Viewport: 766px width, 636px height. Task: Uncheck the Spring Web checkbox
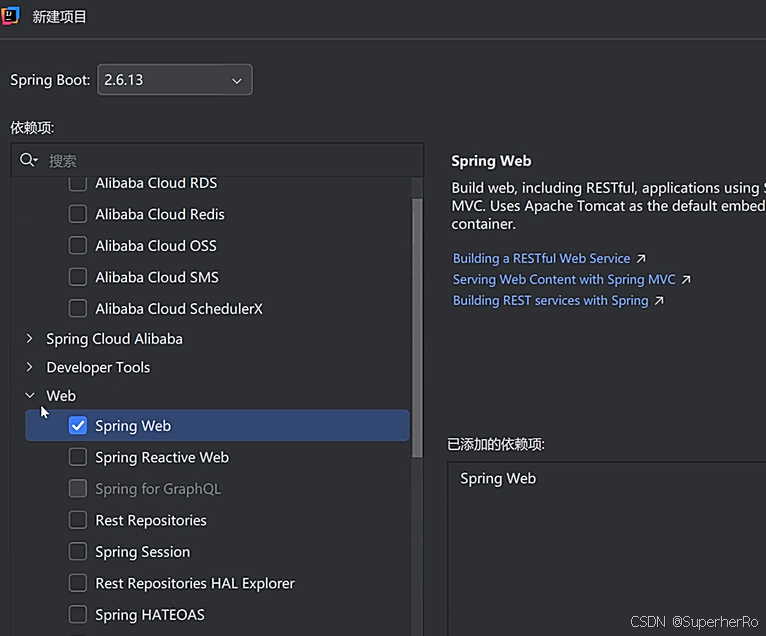(78, 425)
